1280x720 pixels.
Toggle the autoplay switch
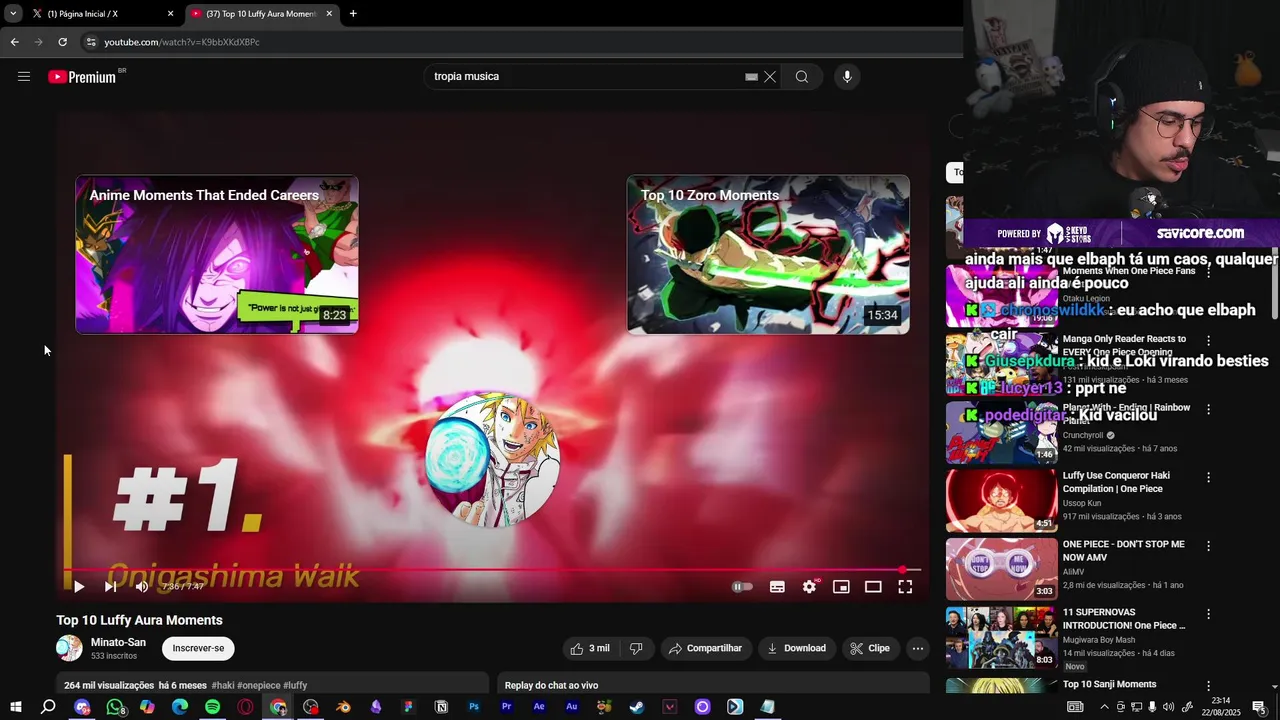point(742,587)
